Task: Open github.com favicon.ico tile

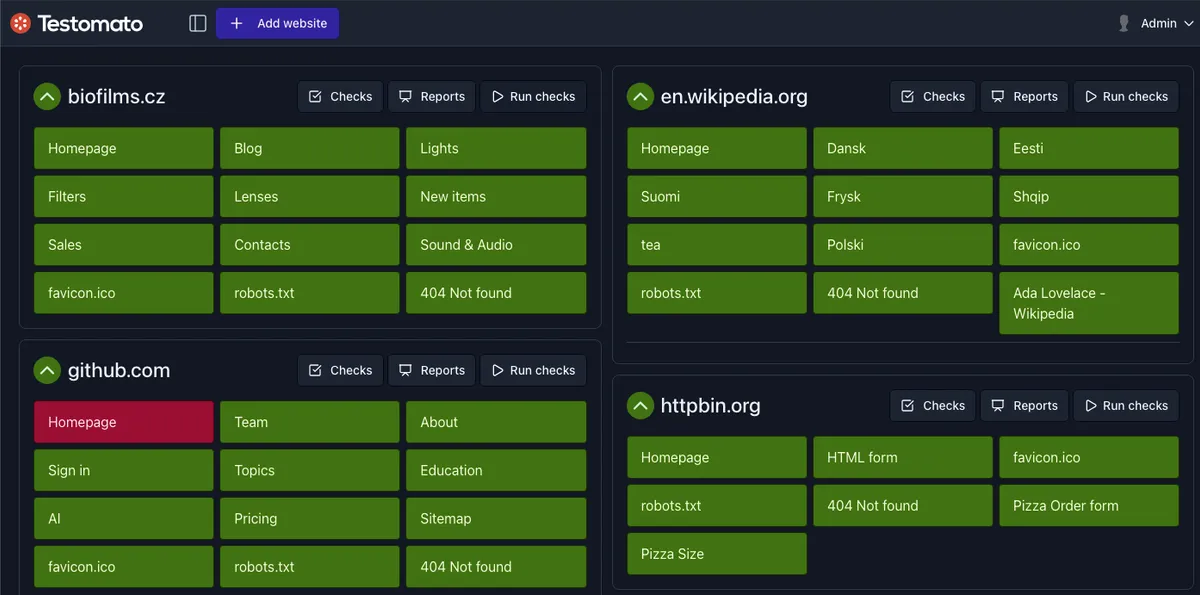Action: [124, 567]
